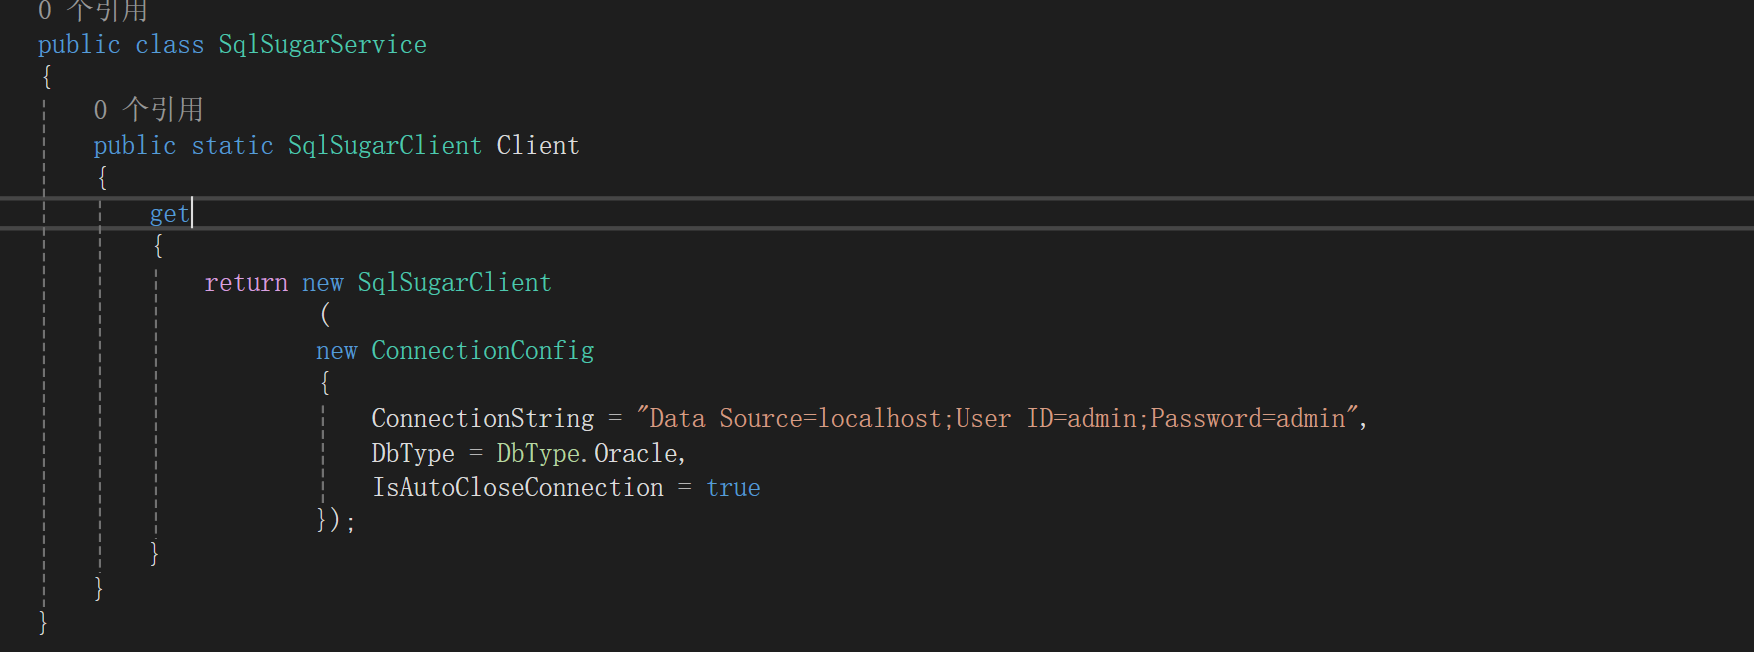Click the true literal value
The width and height of the screenshot is (1754, 652).
coord(733,488)
